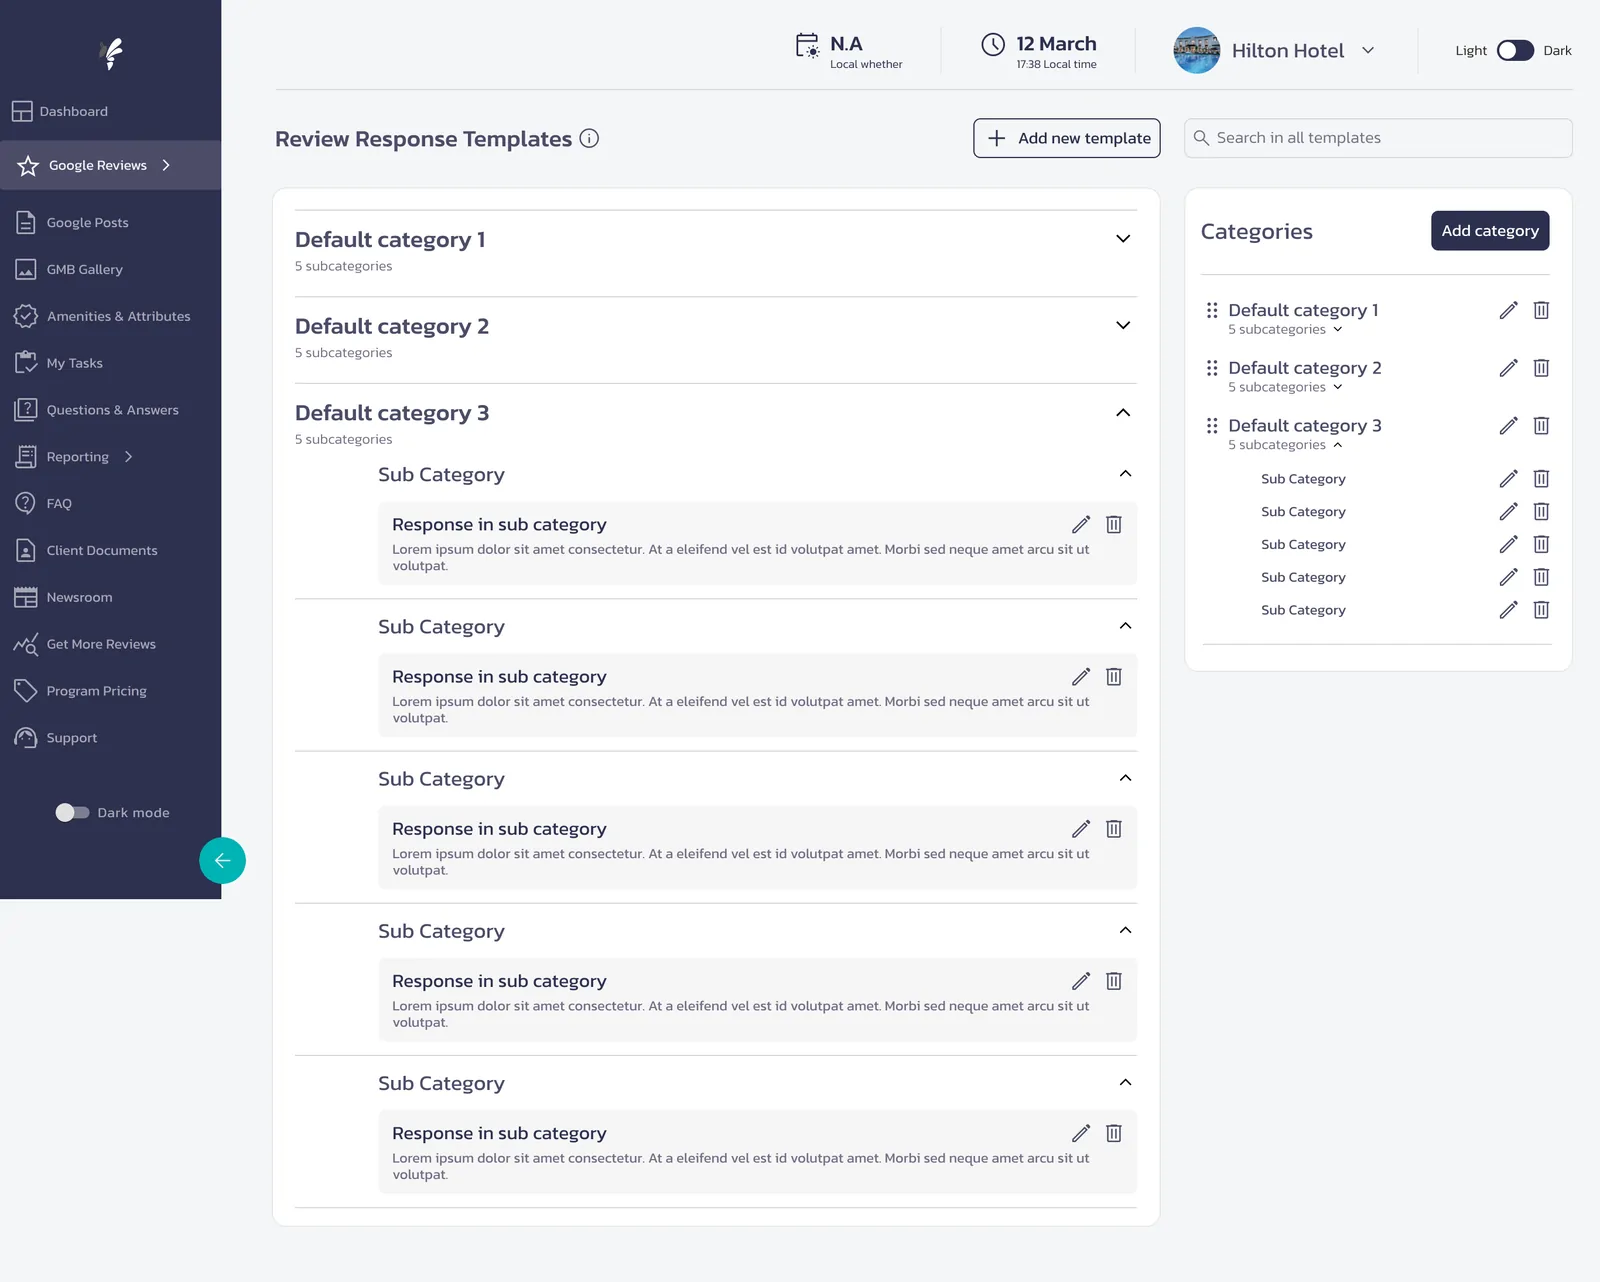Expand Default category 1 in templates list

tap(1123, 239)
